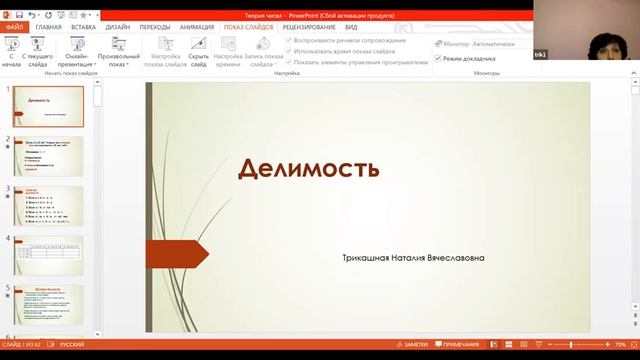Click editor scrollbar down arrow

click(635, 306)
